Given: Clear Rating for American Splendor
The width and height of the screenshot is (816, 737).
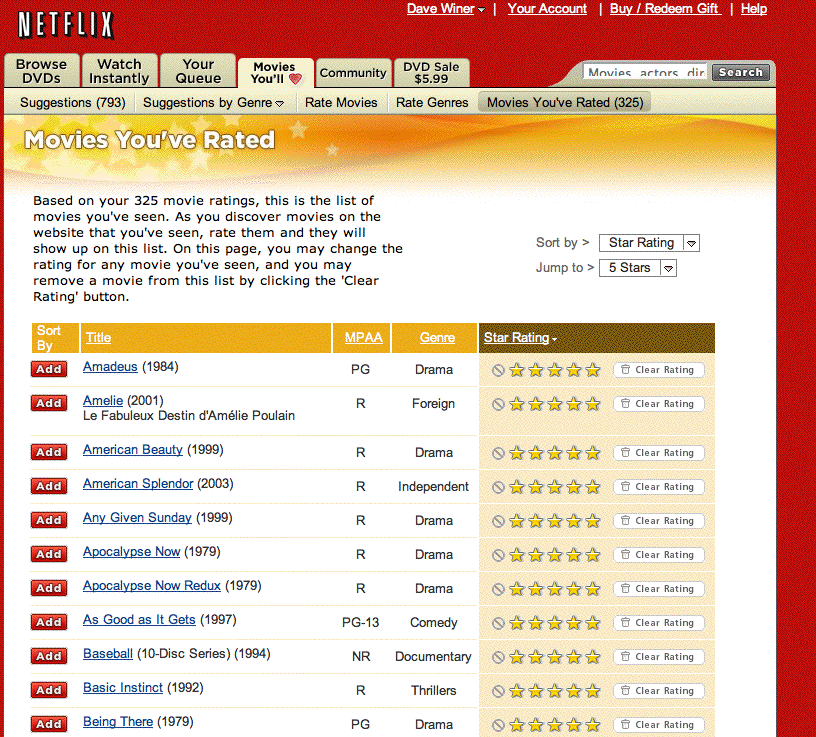Looking at the screenshot, I should pyautogui.click(x=658, y=487).
